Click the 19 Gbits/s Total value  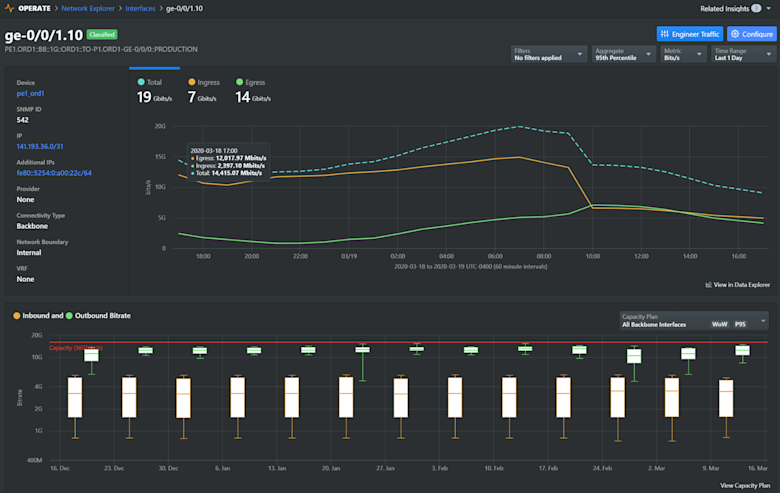[154, 97]
